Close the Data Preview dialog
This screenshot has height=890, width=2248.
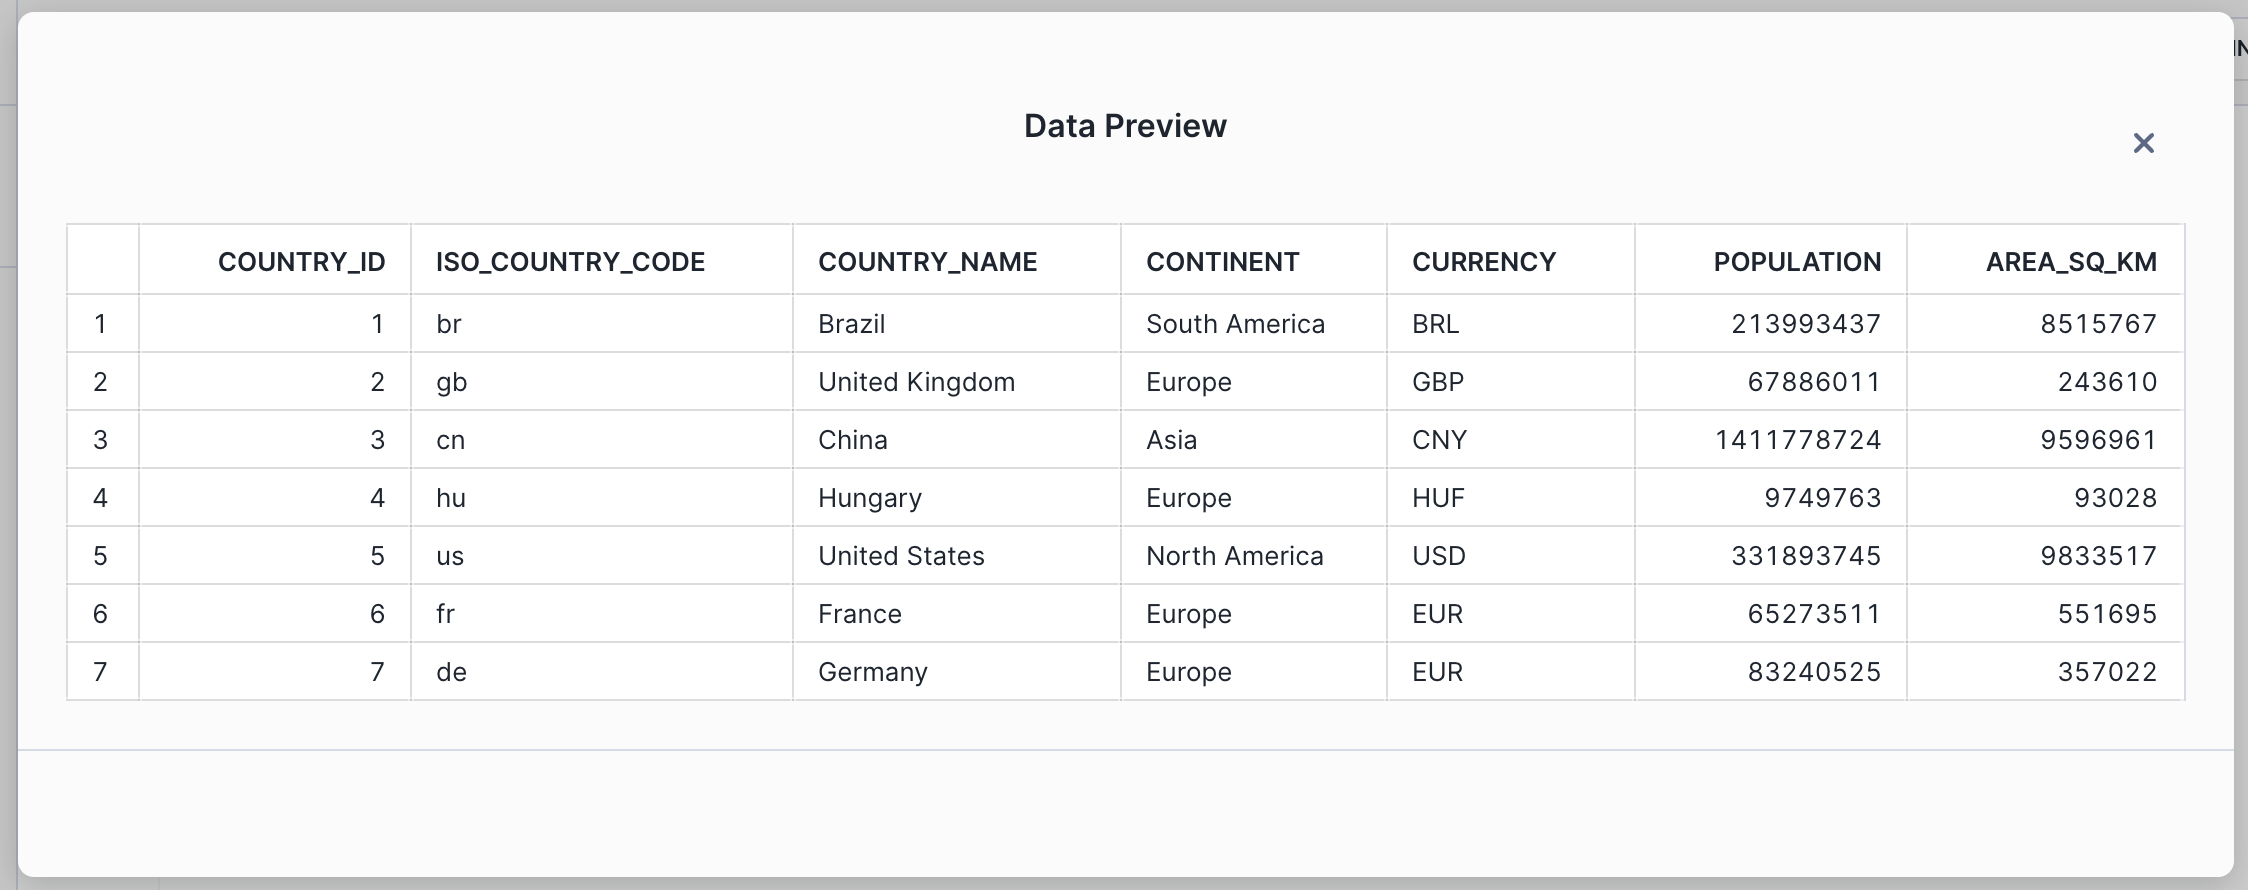2143,144
